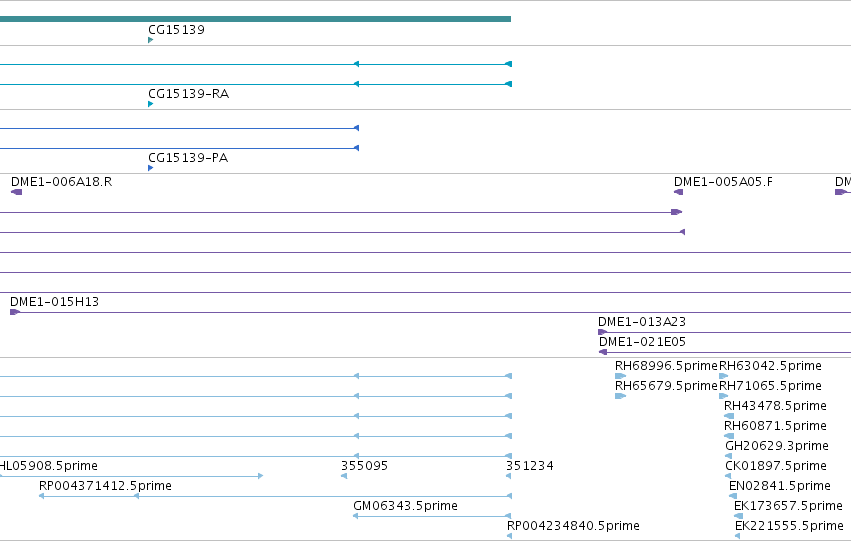Image resolution: width=851 pixels, height=541 pixels.
Task: Select the CK01897.5prime EST label
Action: [x=776, y=466]
